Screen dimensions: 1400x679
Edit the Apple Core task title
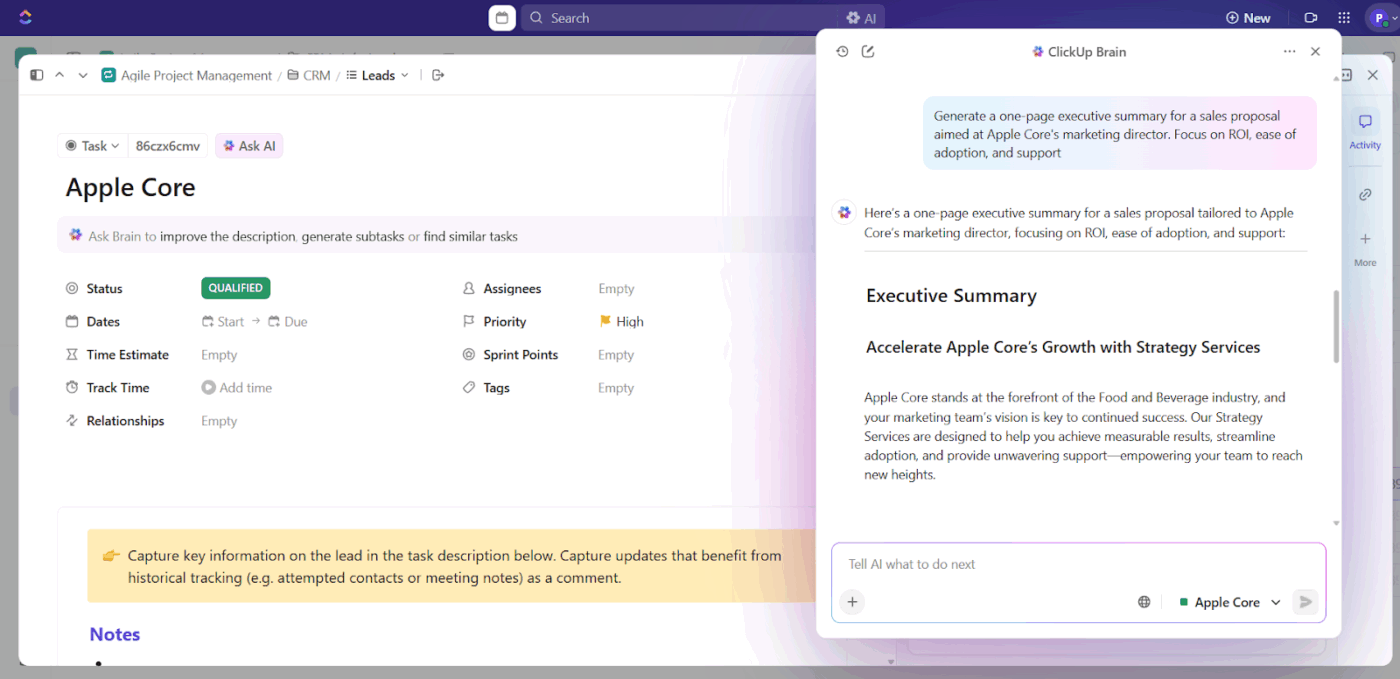131,188
